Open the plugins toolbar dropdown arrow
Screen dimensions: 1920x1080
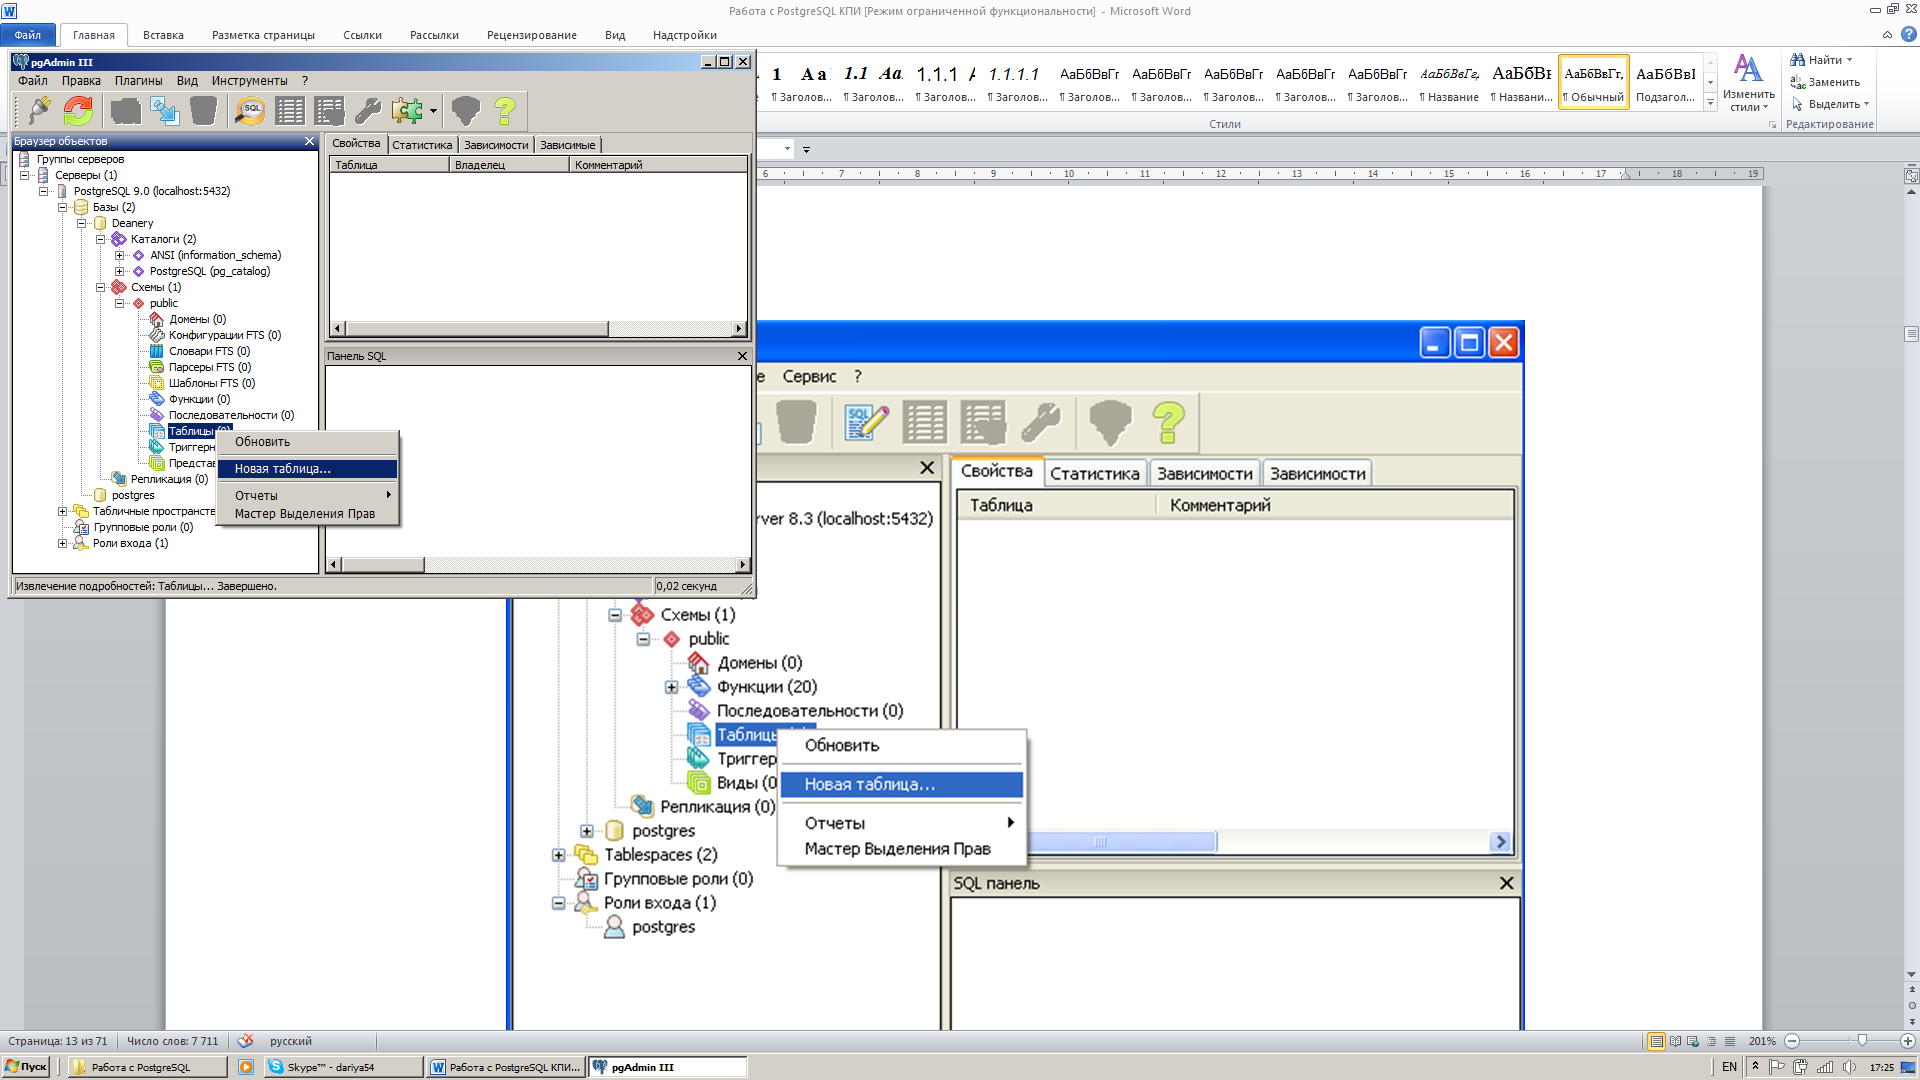point(433,111)
